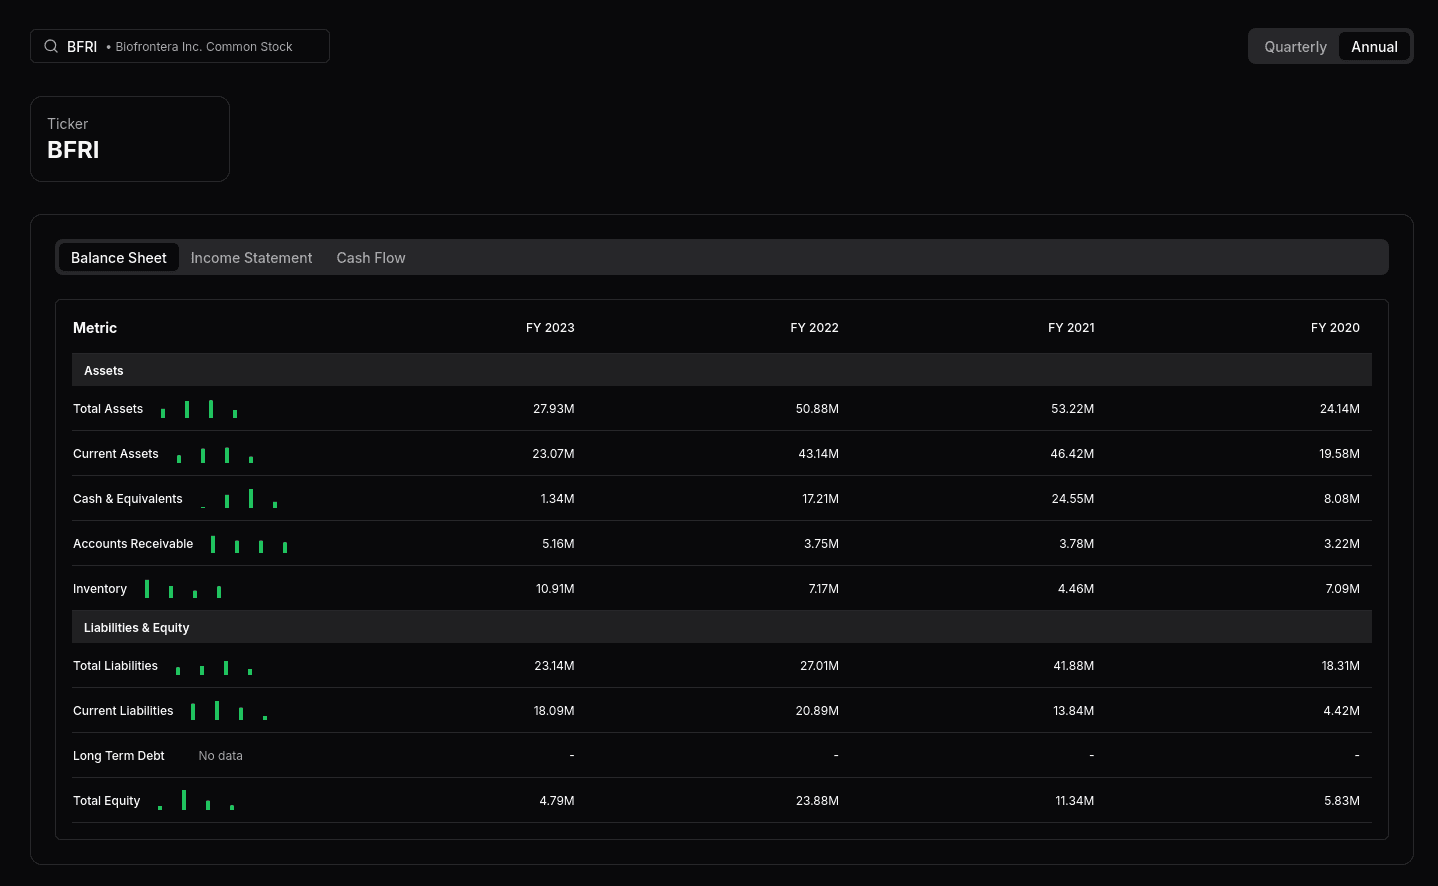Viewport: 1438px width, 886px height.
Task: Click the 'No data' text for Long Term Debt
Action: tap(220, 756)
